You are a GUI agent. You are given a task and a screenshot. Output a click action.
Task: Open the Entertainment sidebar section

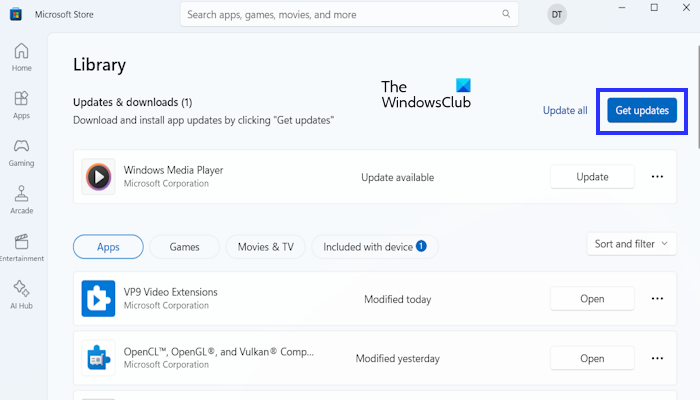point(21,246)
